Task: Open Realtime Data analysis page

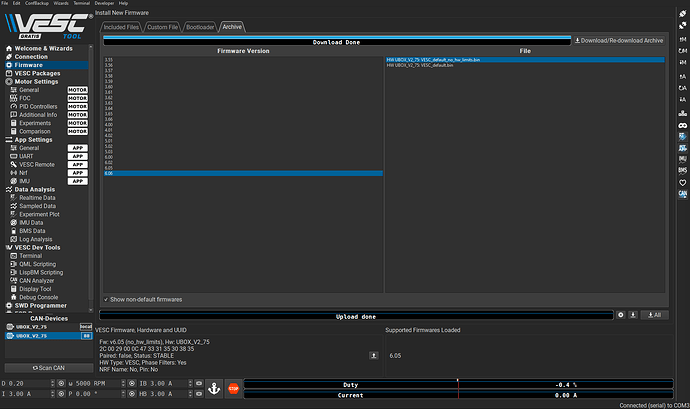Action: 36,197
